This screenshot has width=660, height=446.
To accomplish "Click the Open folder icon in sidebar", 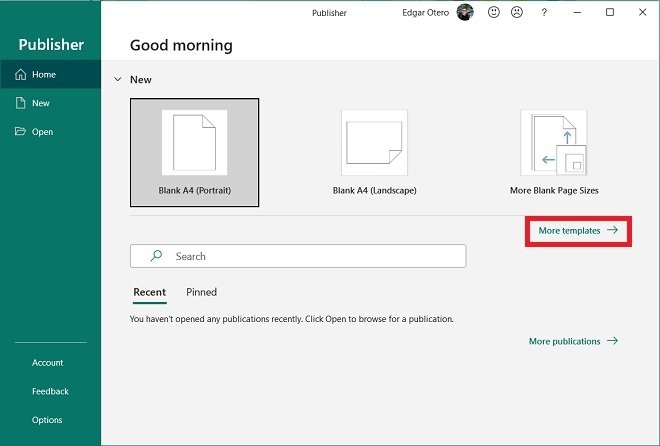I will pos(20,131).
